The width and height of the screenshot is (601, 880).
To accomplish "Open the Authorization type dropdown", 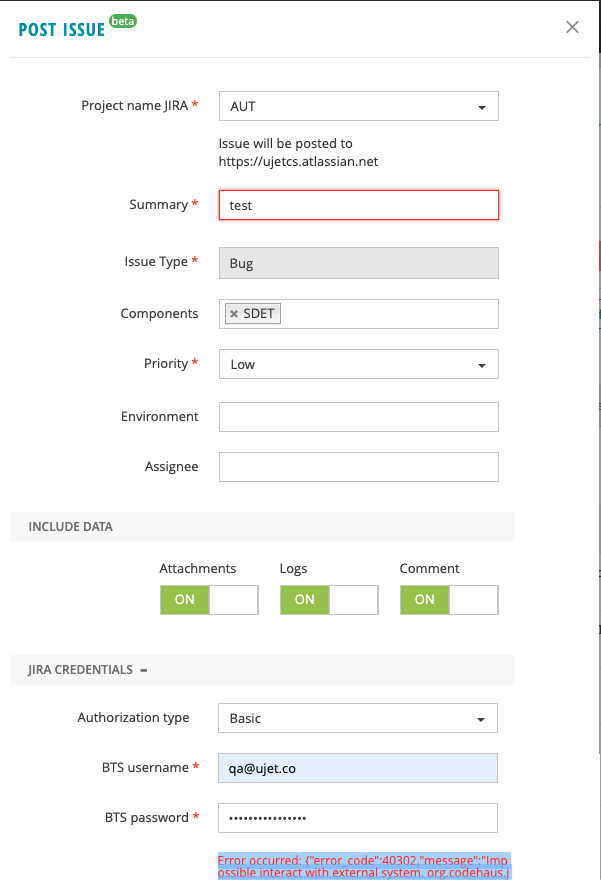I will [x=357, y=718].
